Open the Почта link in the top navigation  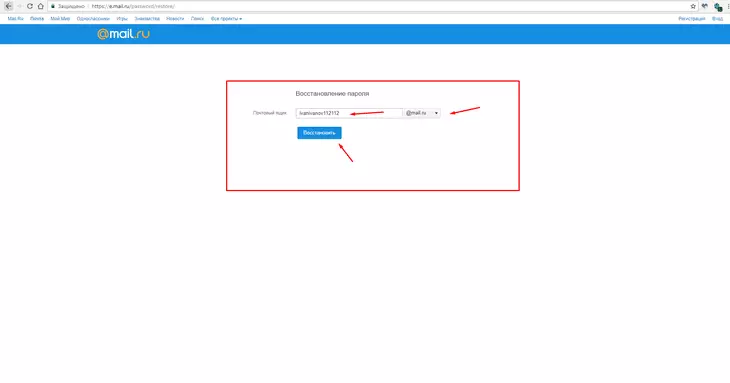click(37, 19)
